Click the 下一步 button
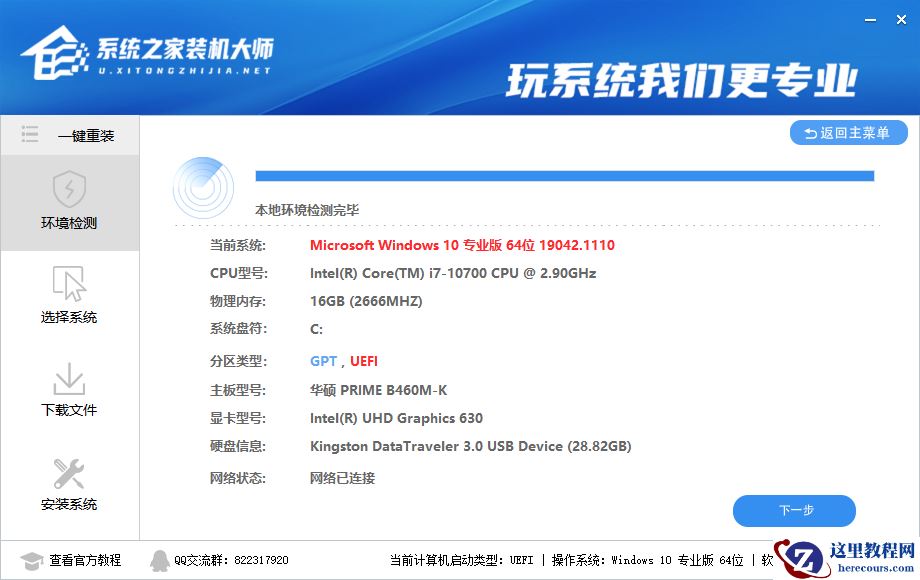Image resolution: width=920 pixels, height=580 pixels. (x=795, y=510)
